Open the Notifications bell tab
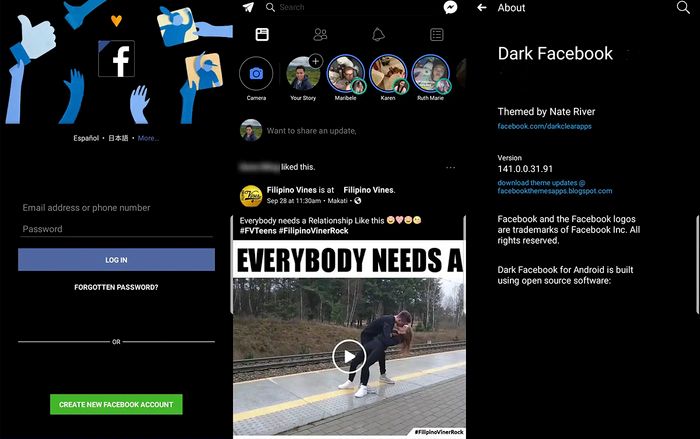 (378, 34)
